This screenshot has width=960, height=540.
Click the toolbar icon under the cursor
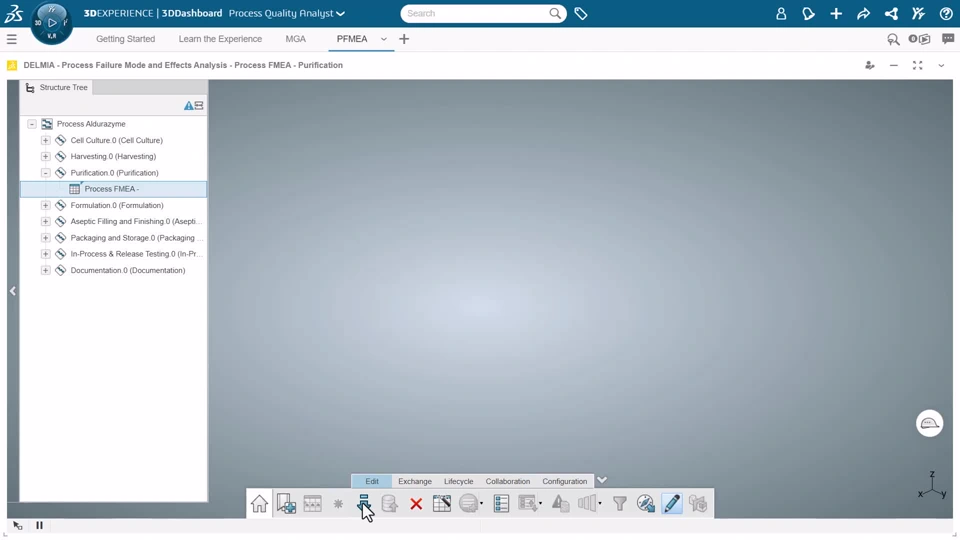tap(364, 503)
